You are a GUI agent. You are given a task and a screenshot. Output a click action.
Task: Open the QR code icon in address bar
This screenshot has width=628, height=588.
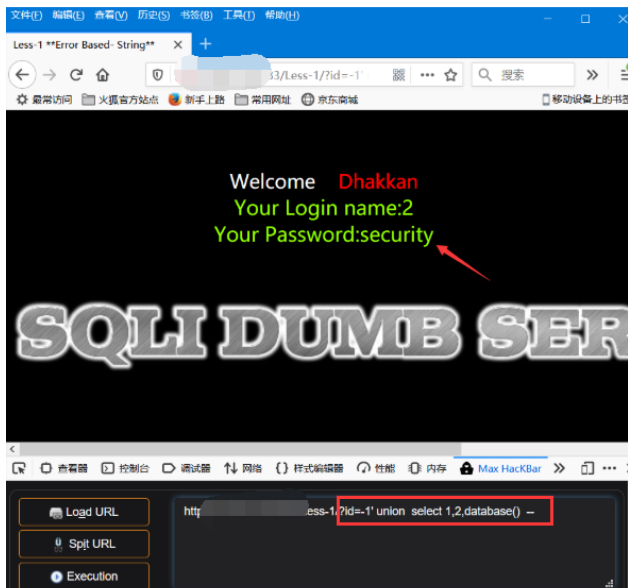point(399,75)
